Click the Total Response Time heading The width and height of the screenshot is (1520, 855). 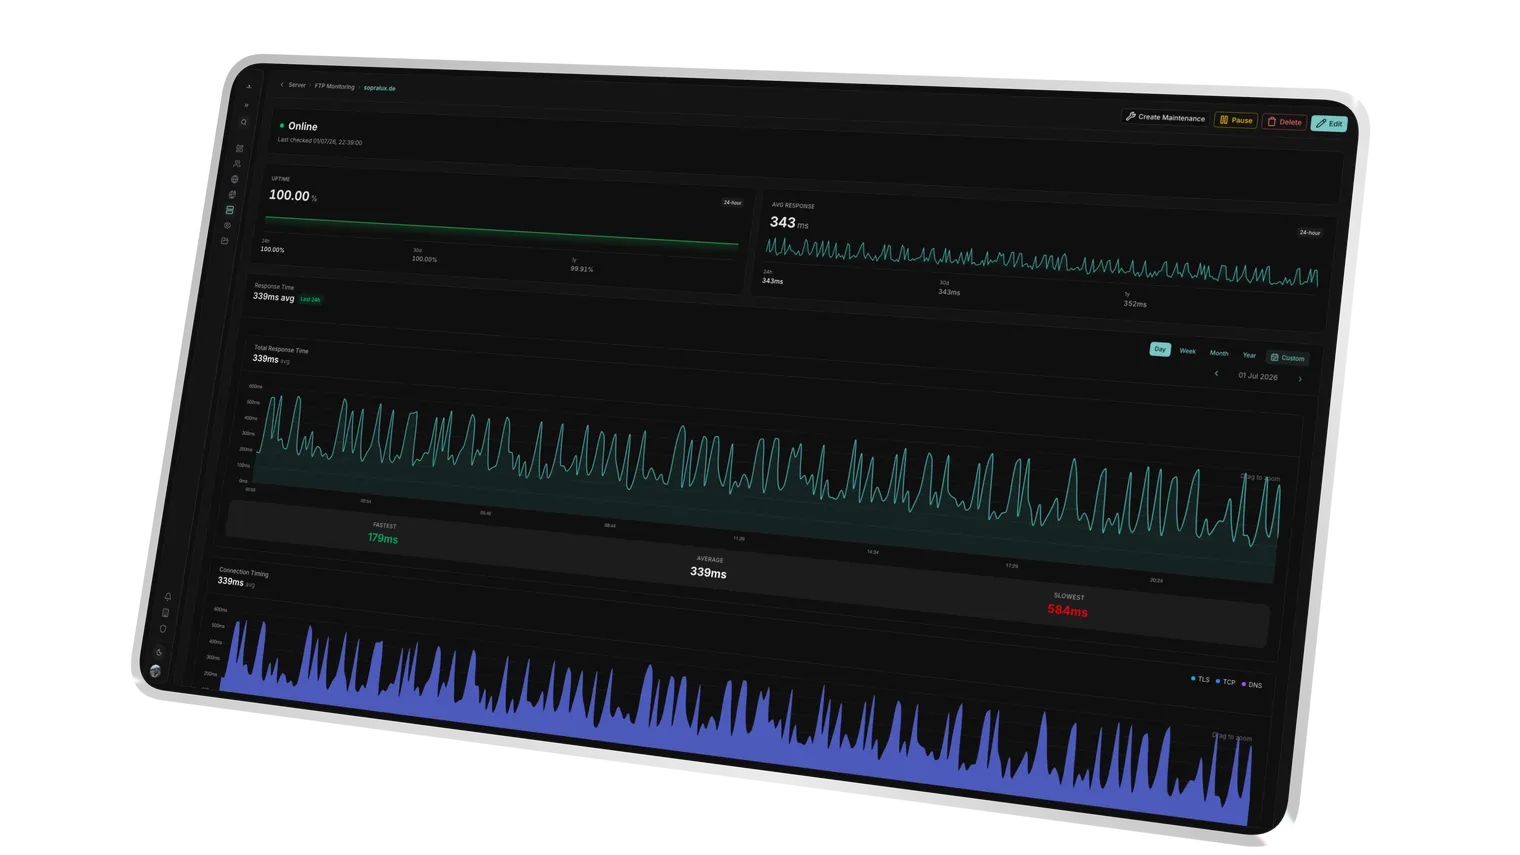click(x=281, y=350)
